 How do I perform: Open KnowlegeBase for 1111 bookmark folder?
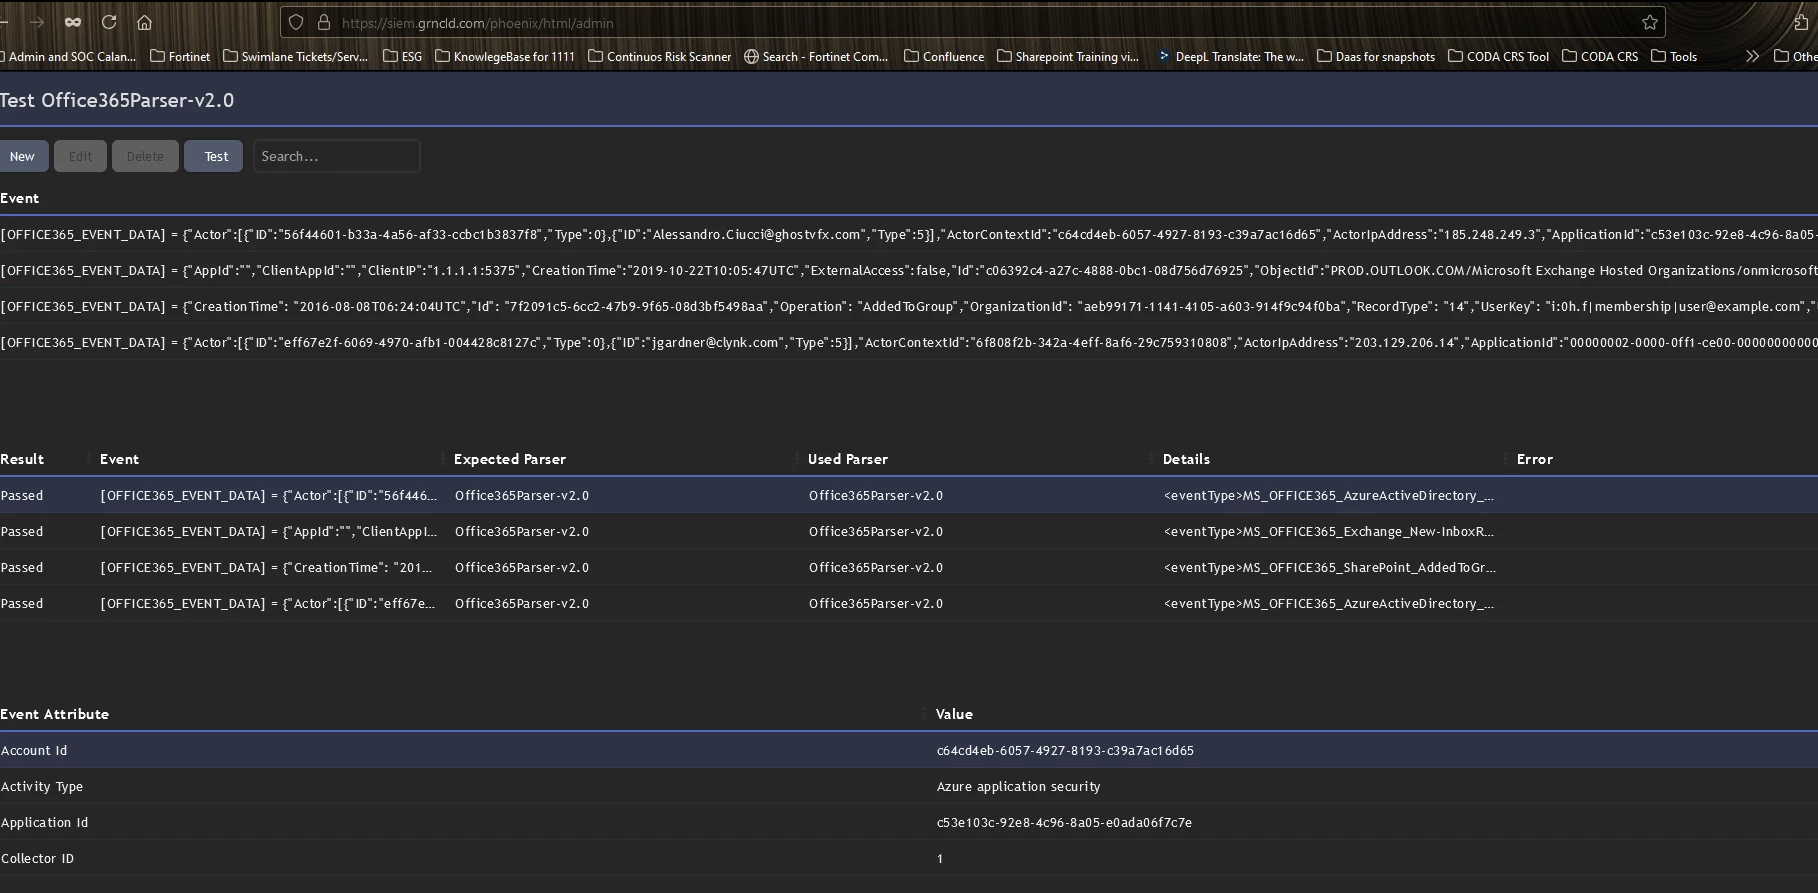pyautogui.click(x=505, y=57)
